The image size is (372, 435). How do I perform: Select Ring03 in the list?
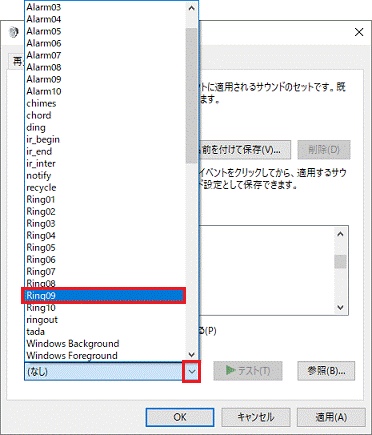coord(105,223)
